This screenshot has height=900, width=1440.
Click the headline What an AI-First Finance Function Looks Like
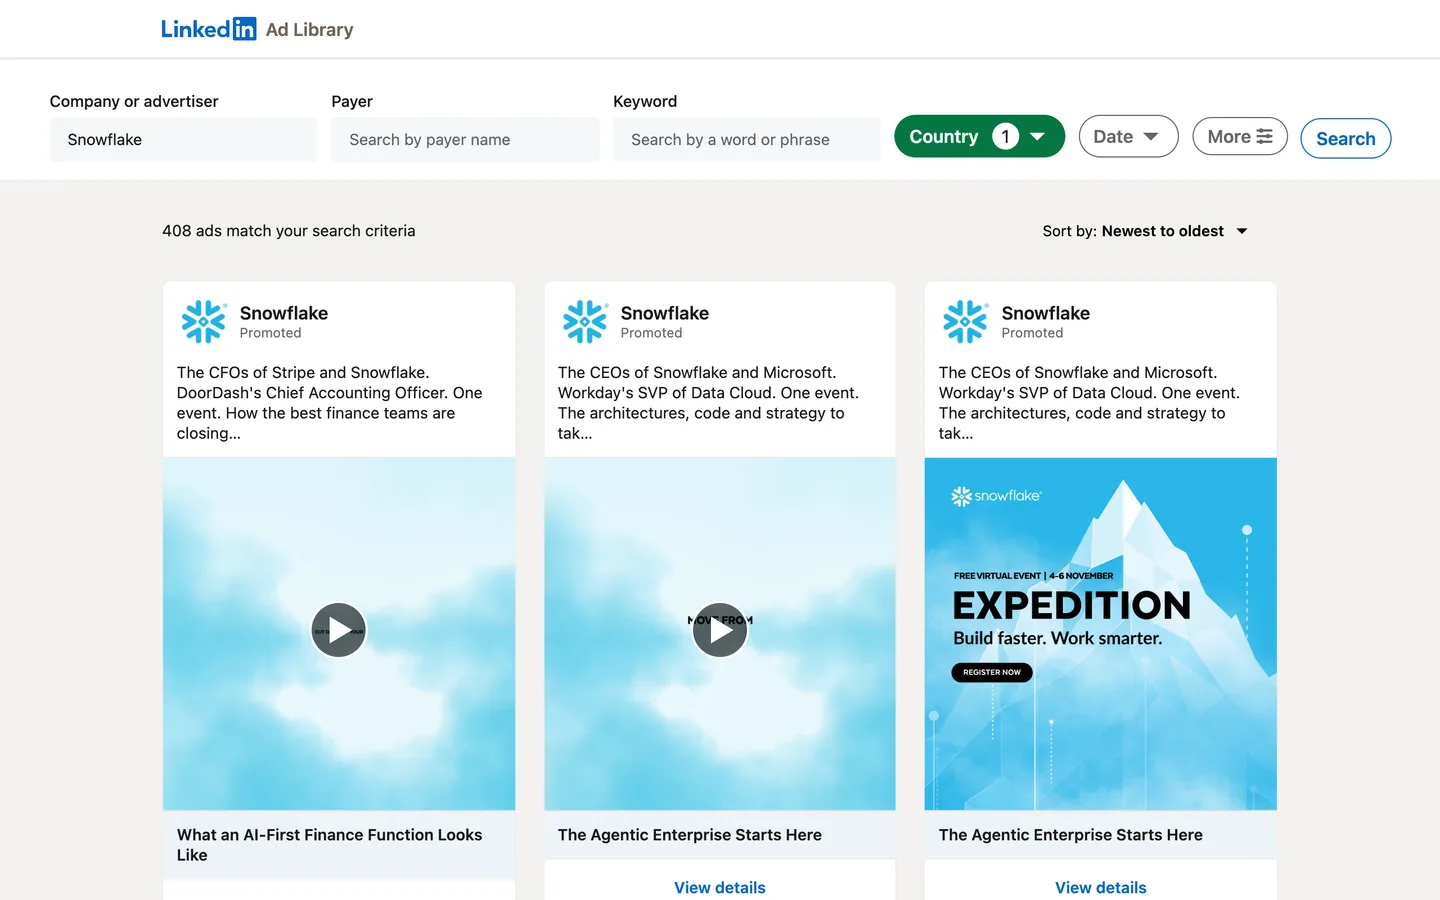pos(329,845)
